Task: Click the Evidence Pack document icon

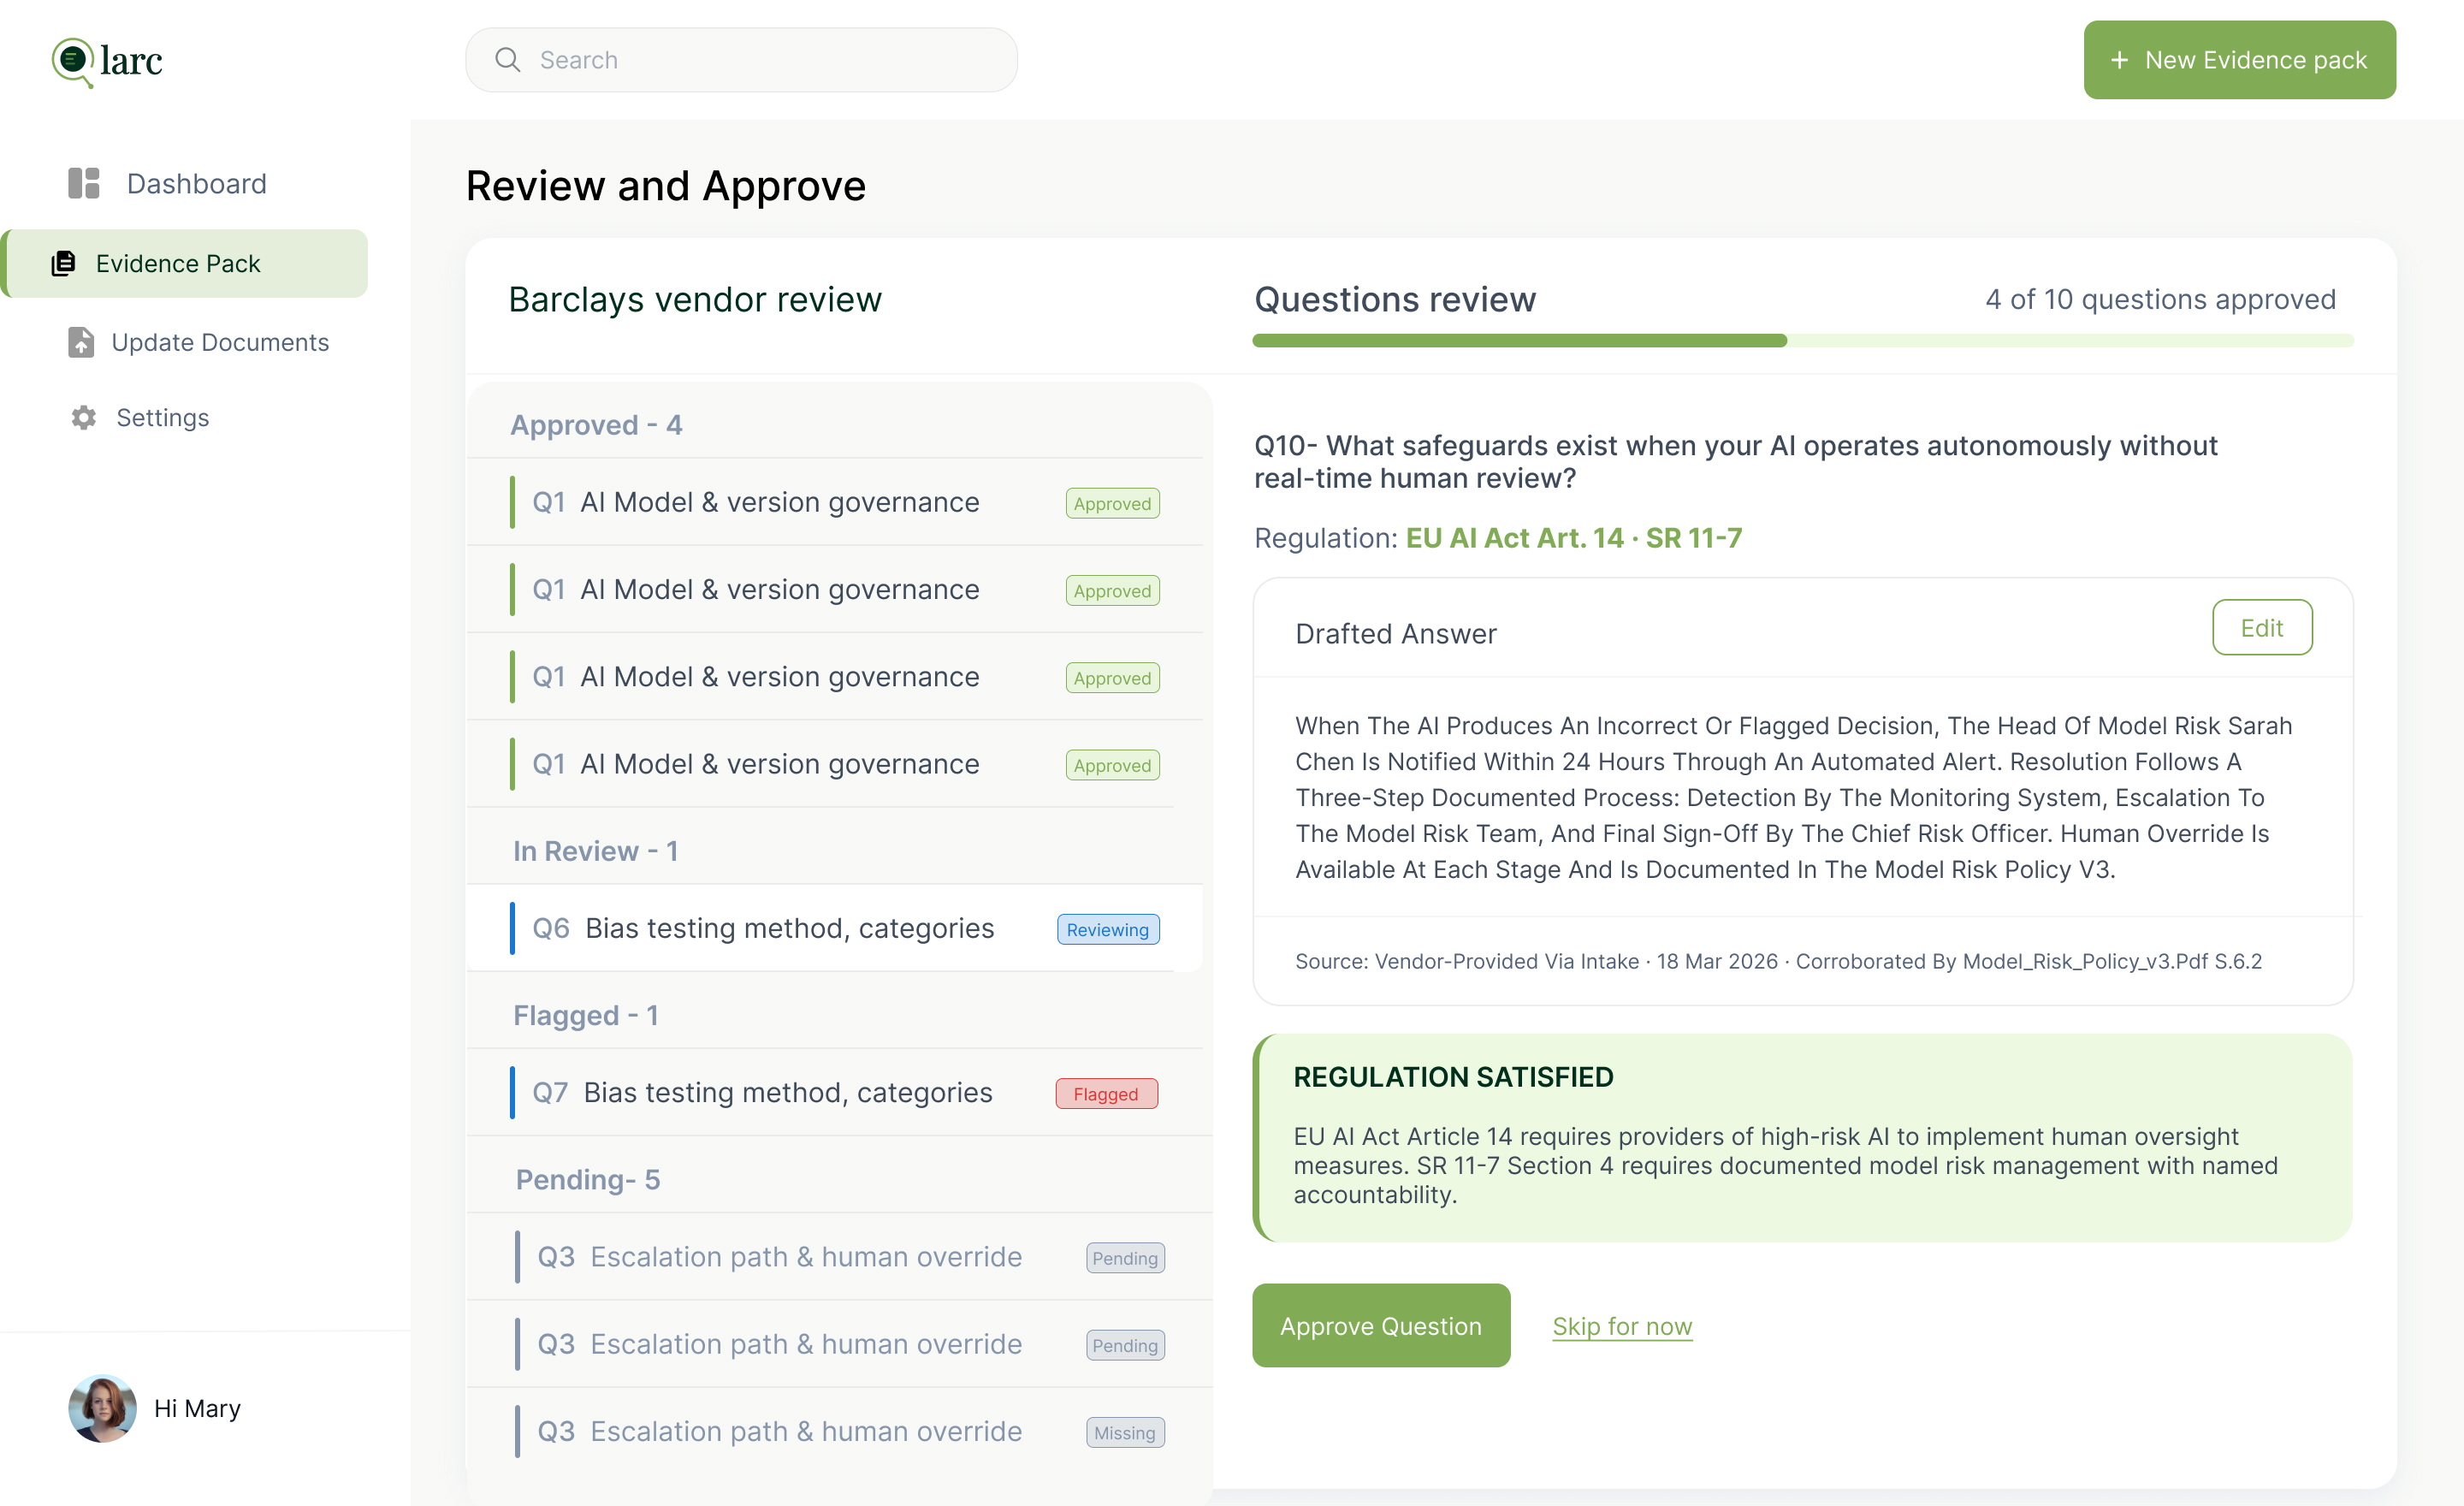Action: (63, 263)
